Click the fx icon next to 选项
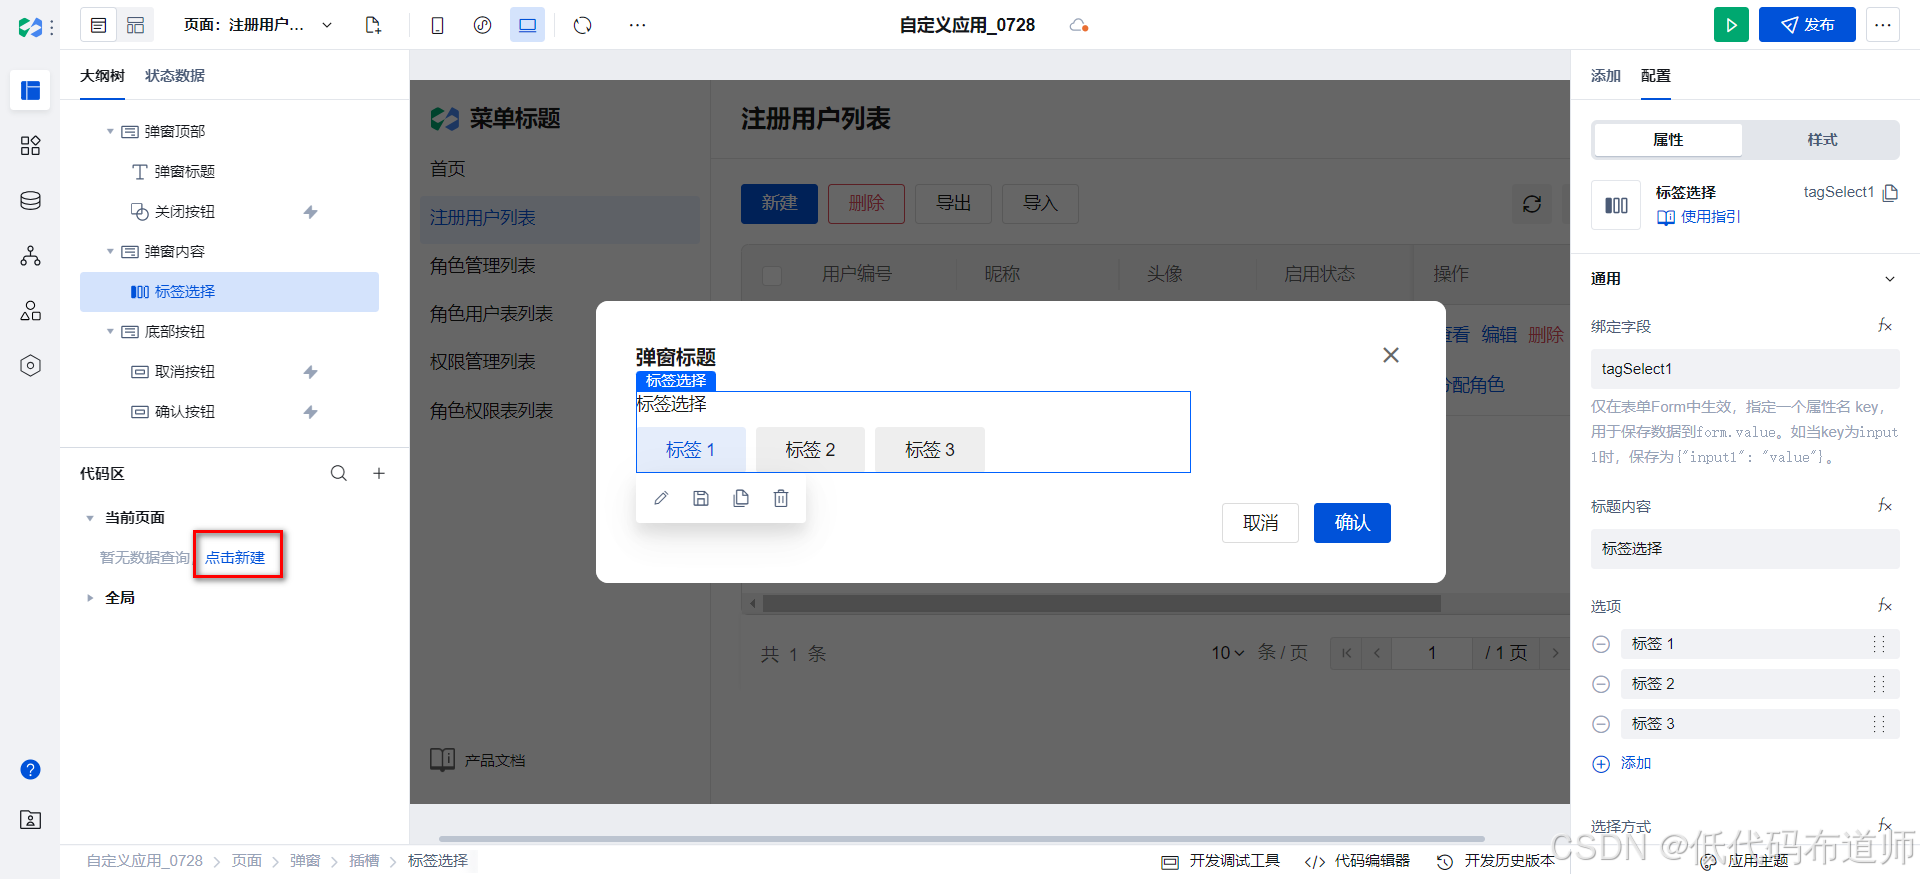Screen dimensions: 1920x879 coord(1885,606)
